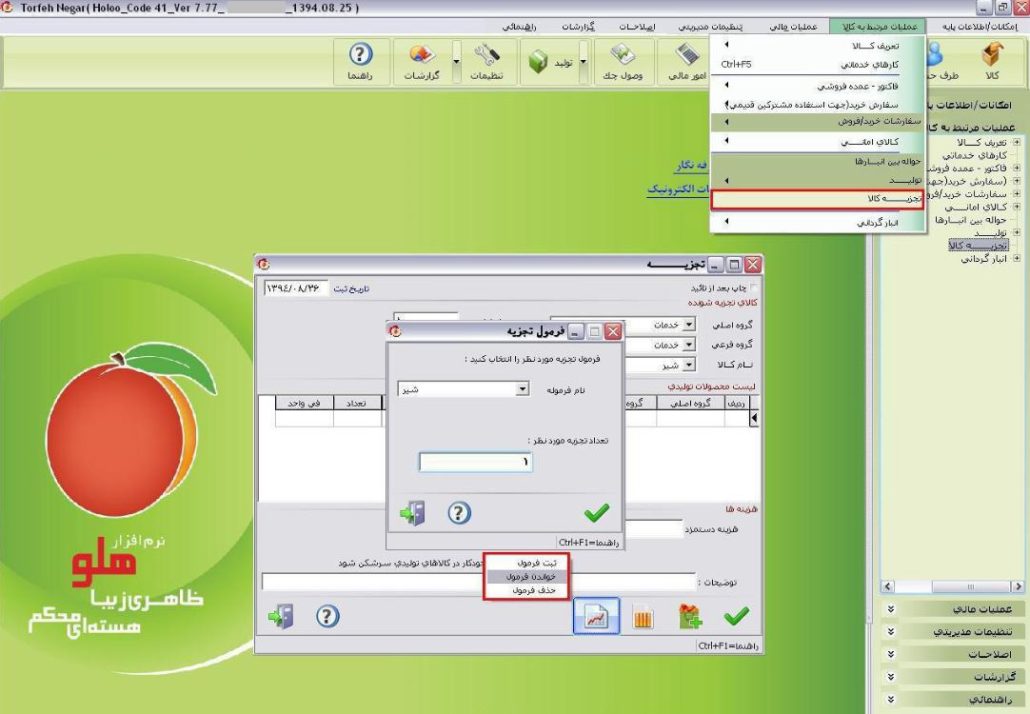Image resolution: width=1030 pixels, height=714 pixels.
Task: Open the نام فرموله dropdown
Action: (x=522, y=389)
